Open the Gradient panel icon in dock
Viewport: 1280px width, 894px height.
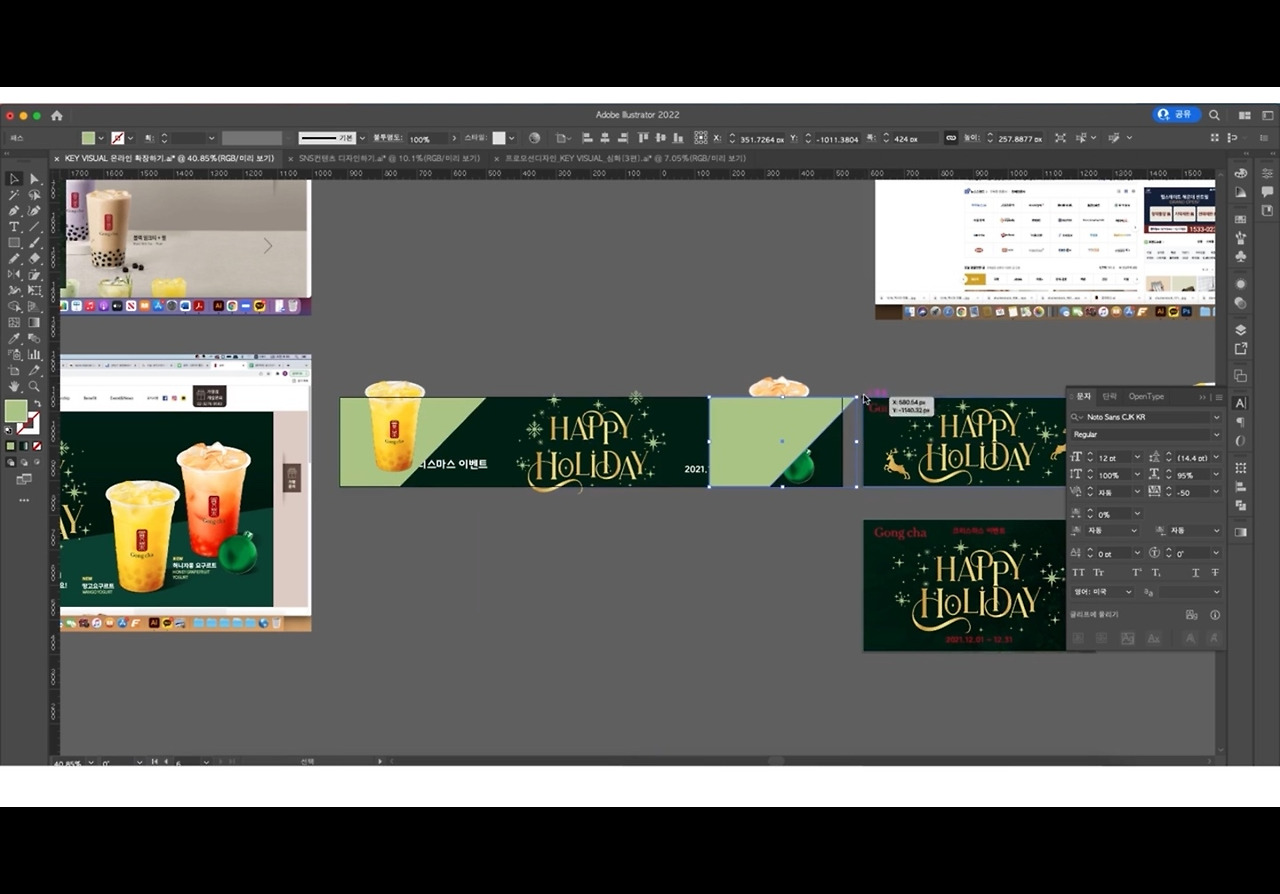(1241, 532)
